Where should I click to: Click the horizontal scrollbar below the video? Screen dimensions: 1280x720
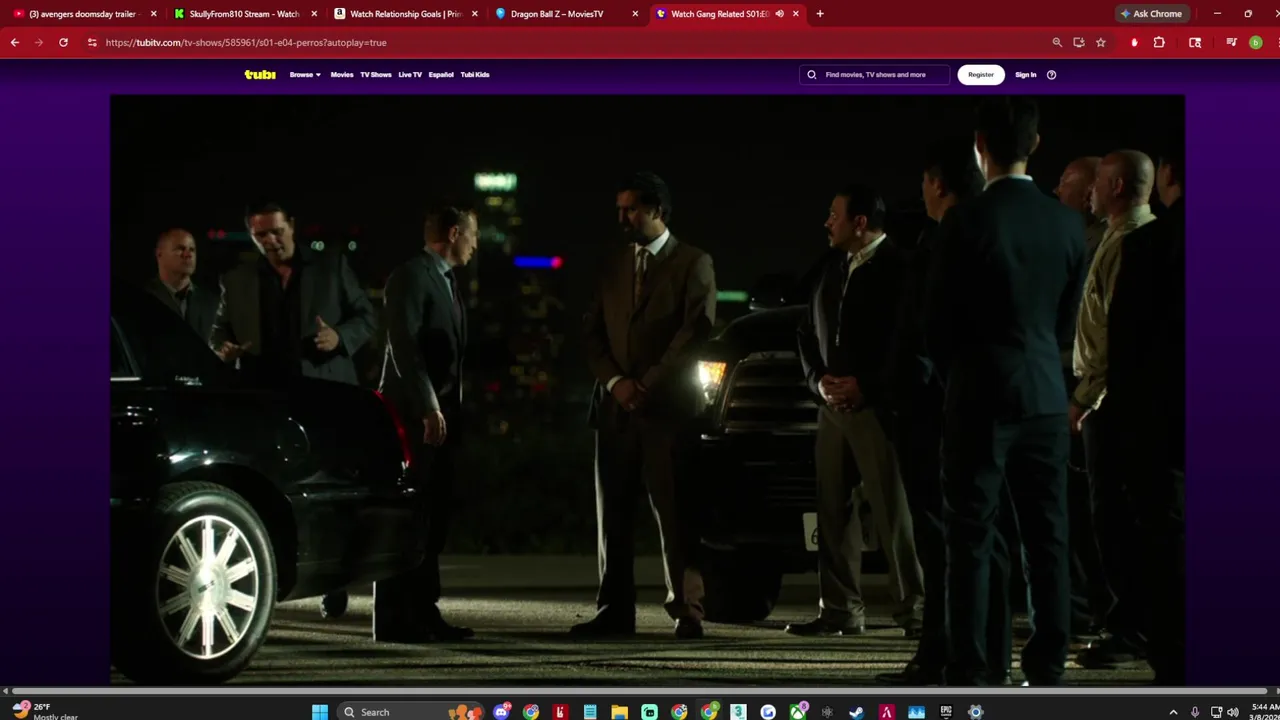point(640,691)
